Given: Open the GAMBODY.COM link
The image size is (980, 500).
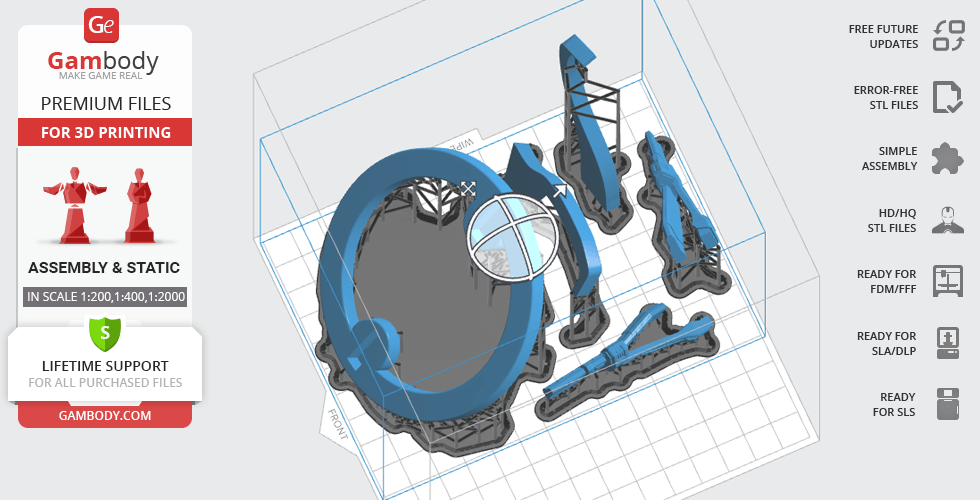Looking at the screenshot, I should [105, 414].
